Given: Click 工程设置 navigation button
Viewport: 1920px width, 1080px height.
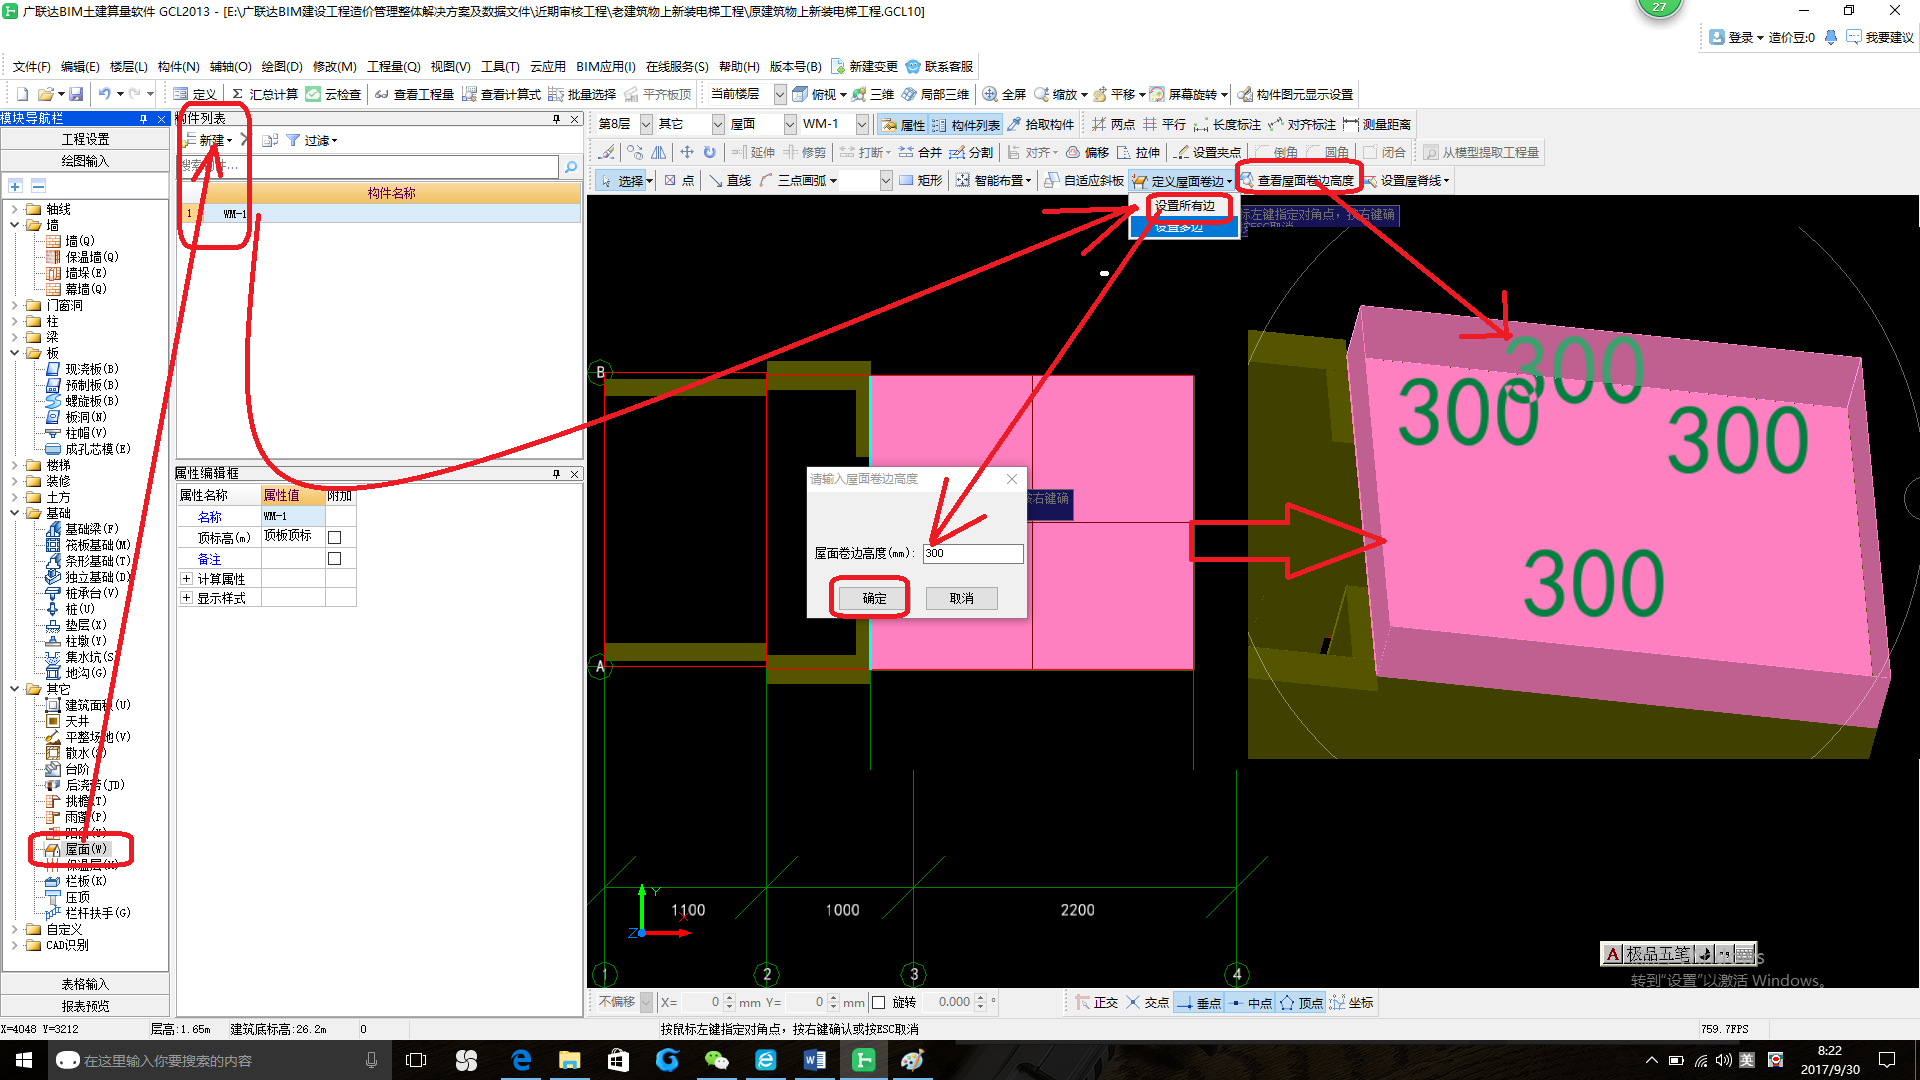Looking at the screenshot, I should coord(85,139).
